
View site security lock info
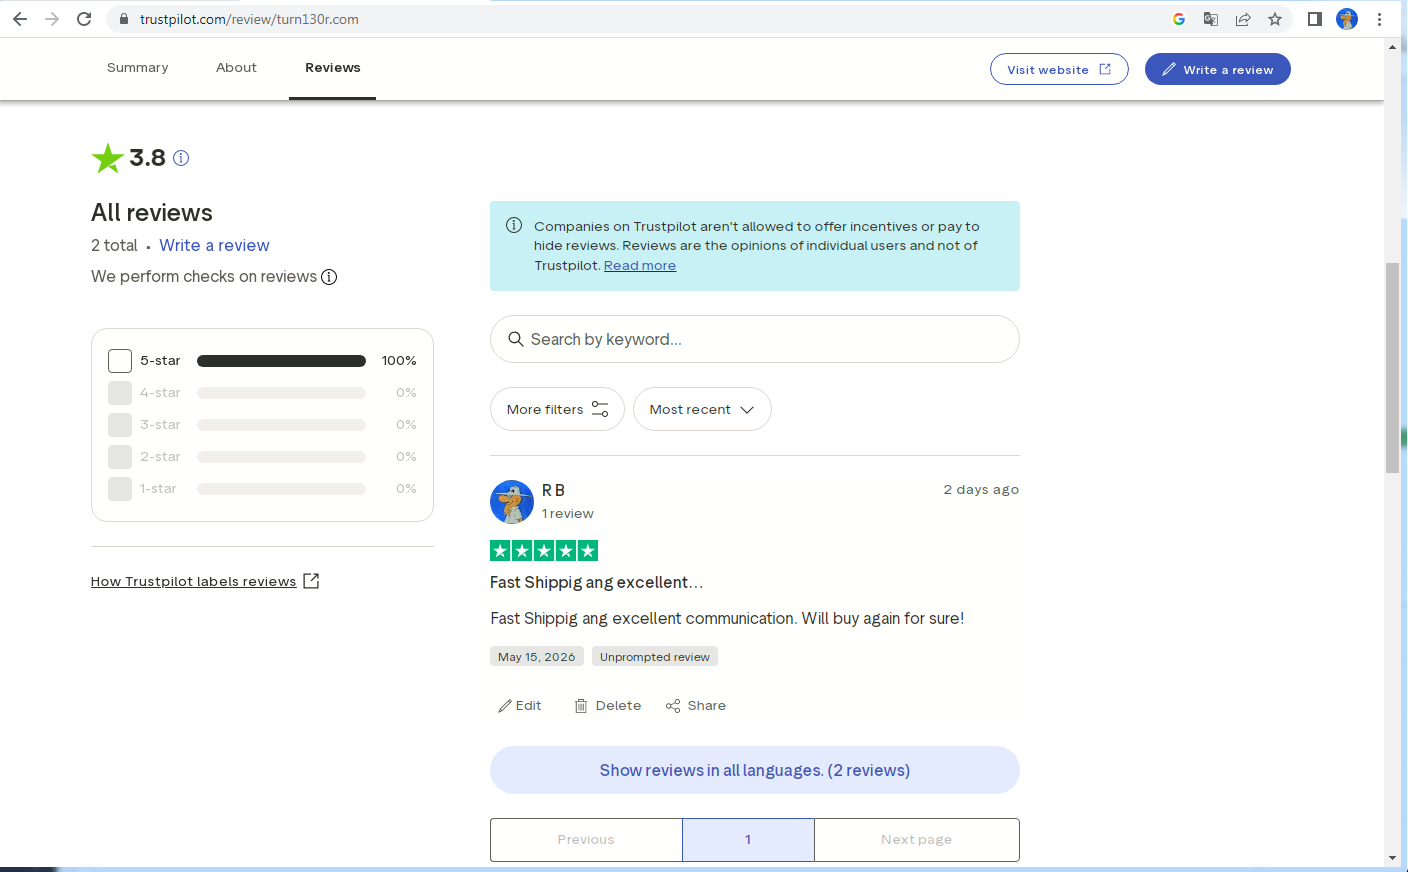click(x=124, y=19)
